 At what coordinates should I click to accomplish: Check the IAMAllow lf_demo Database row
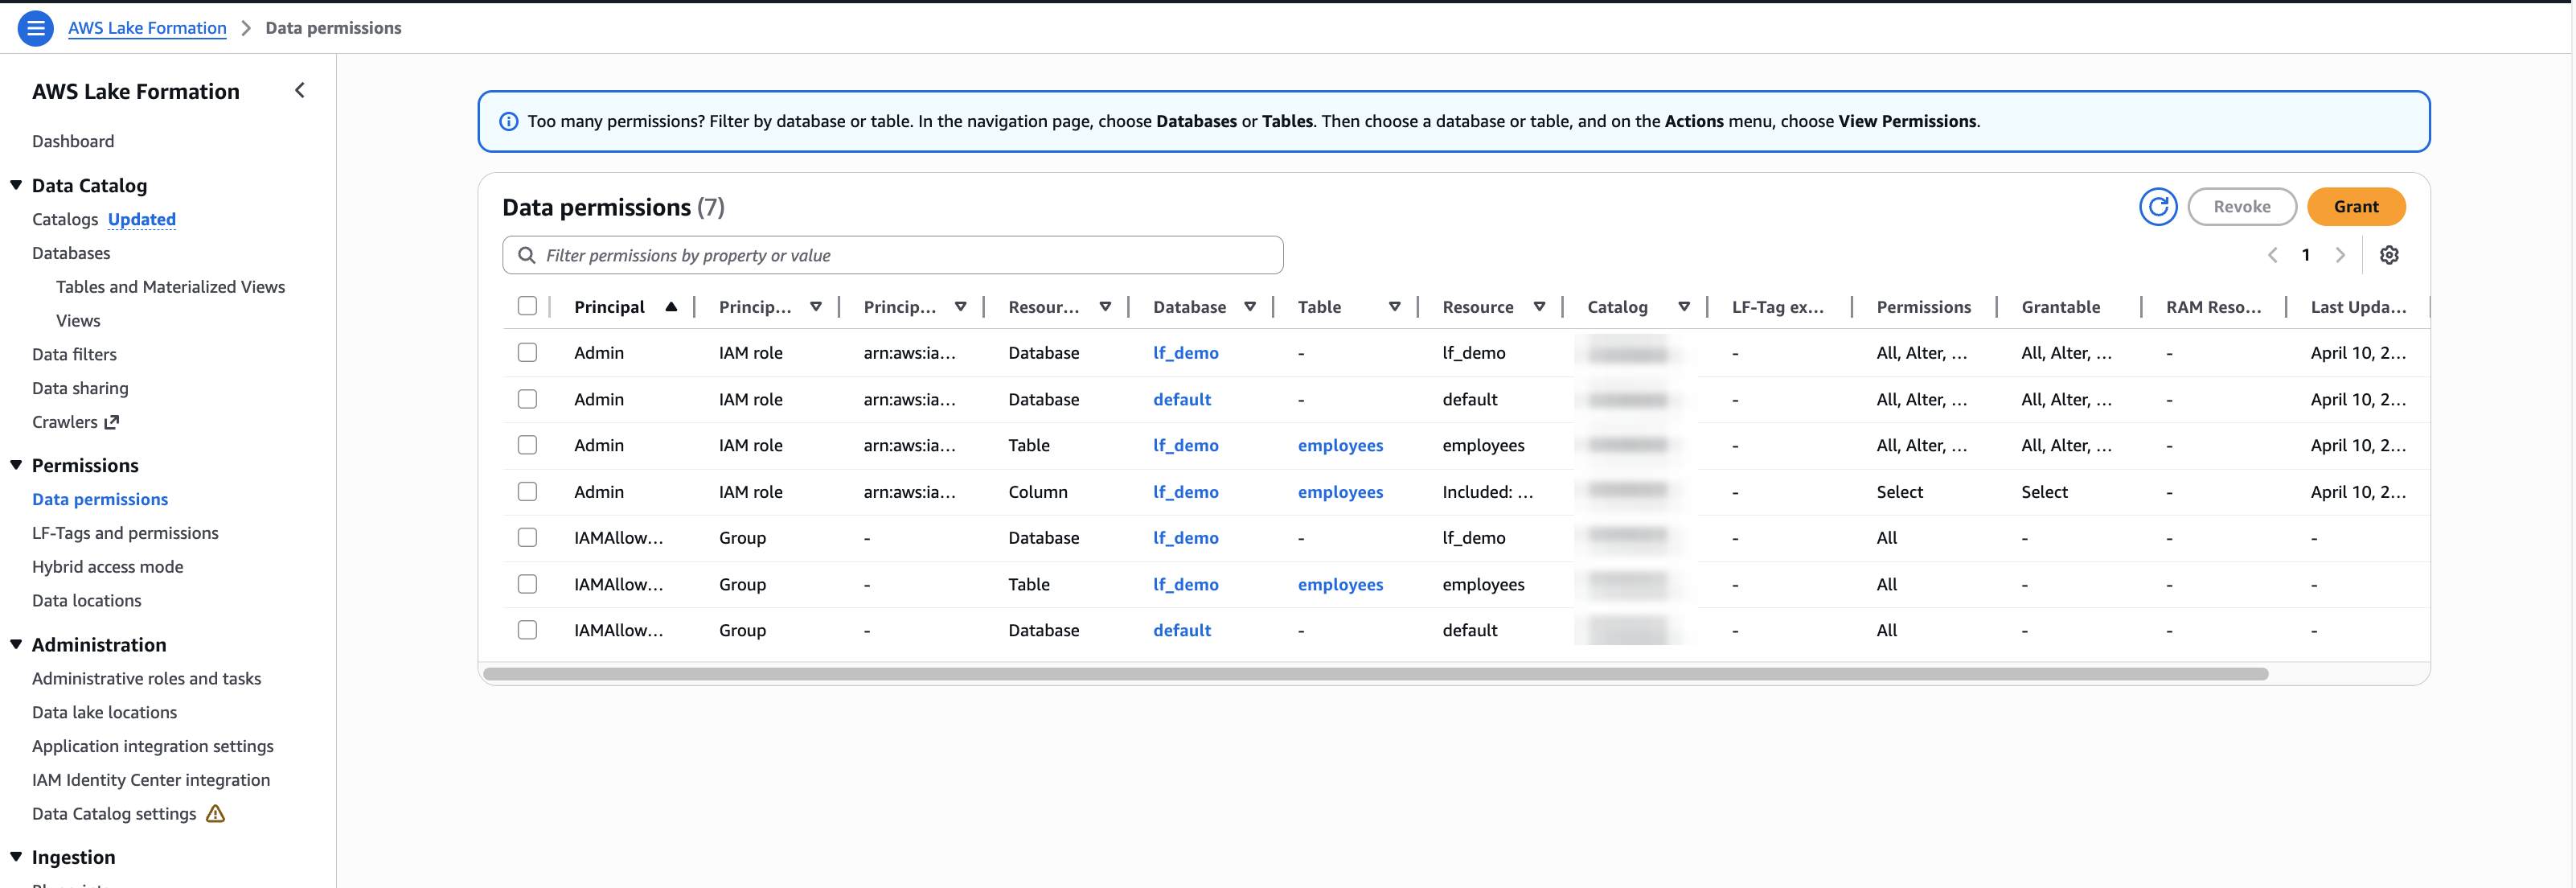point(527,537)
